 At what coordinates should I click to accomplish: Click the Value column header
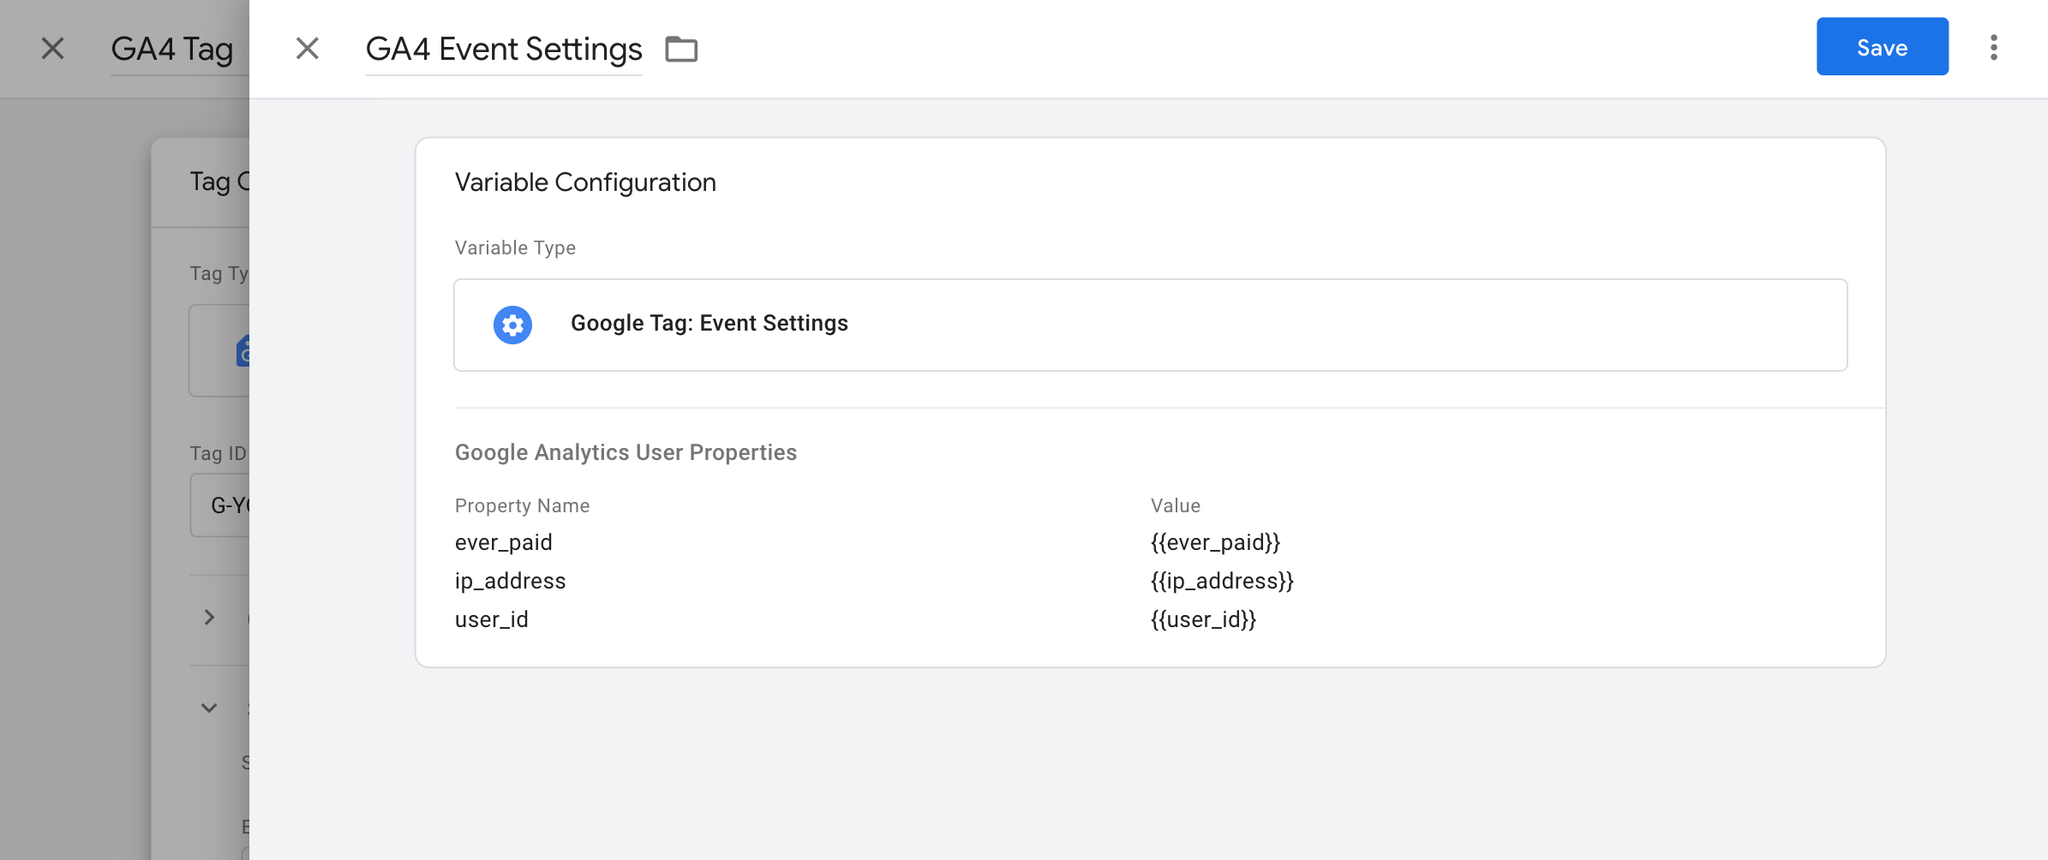pyautogui.click(x=1175, y=506)
